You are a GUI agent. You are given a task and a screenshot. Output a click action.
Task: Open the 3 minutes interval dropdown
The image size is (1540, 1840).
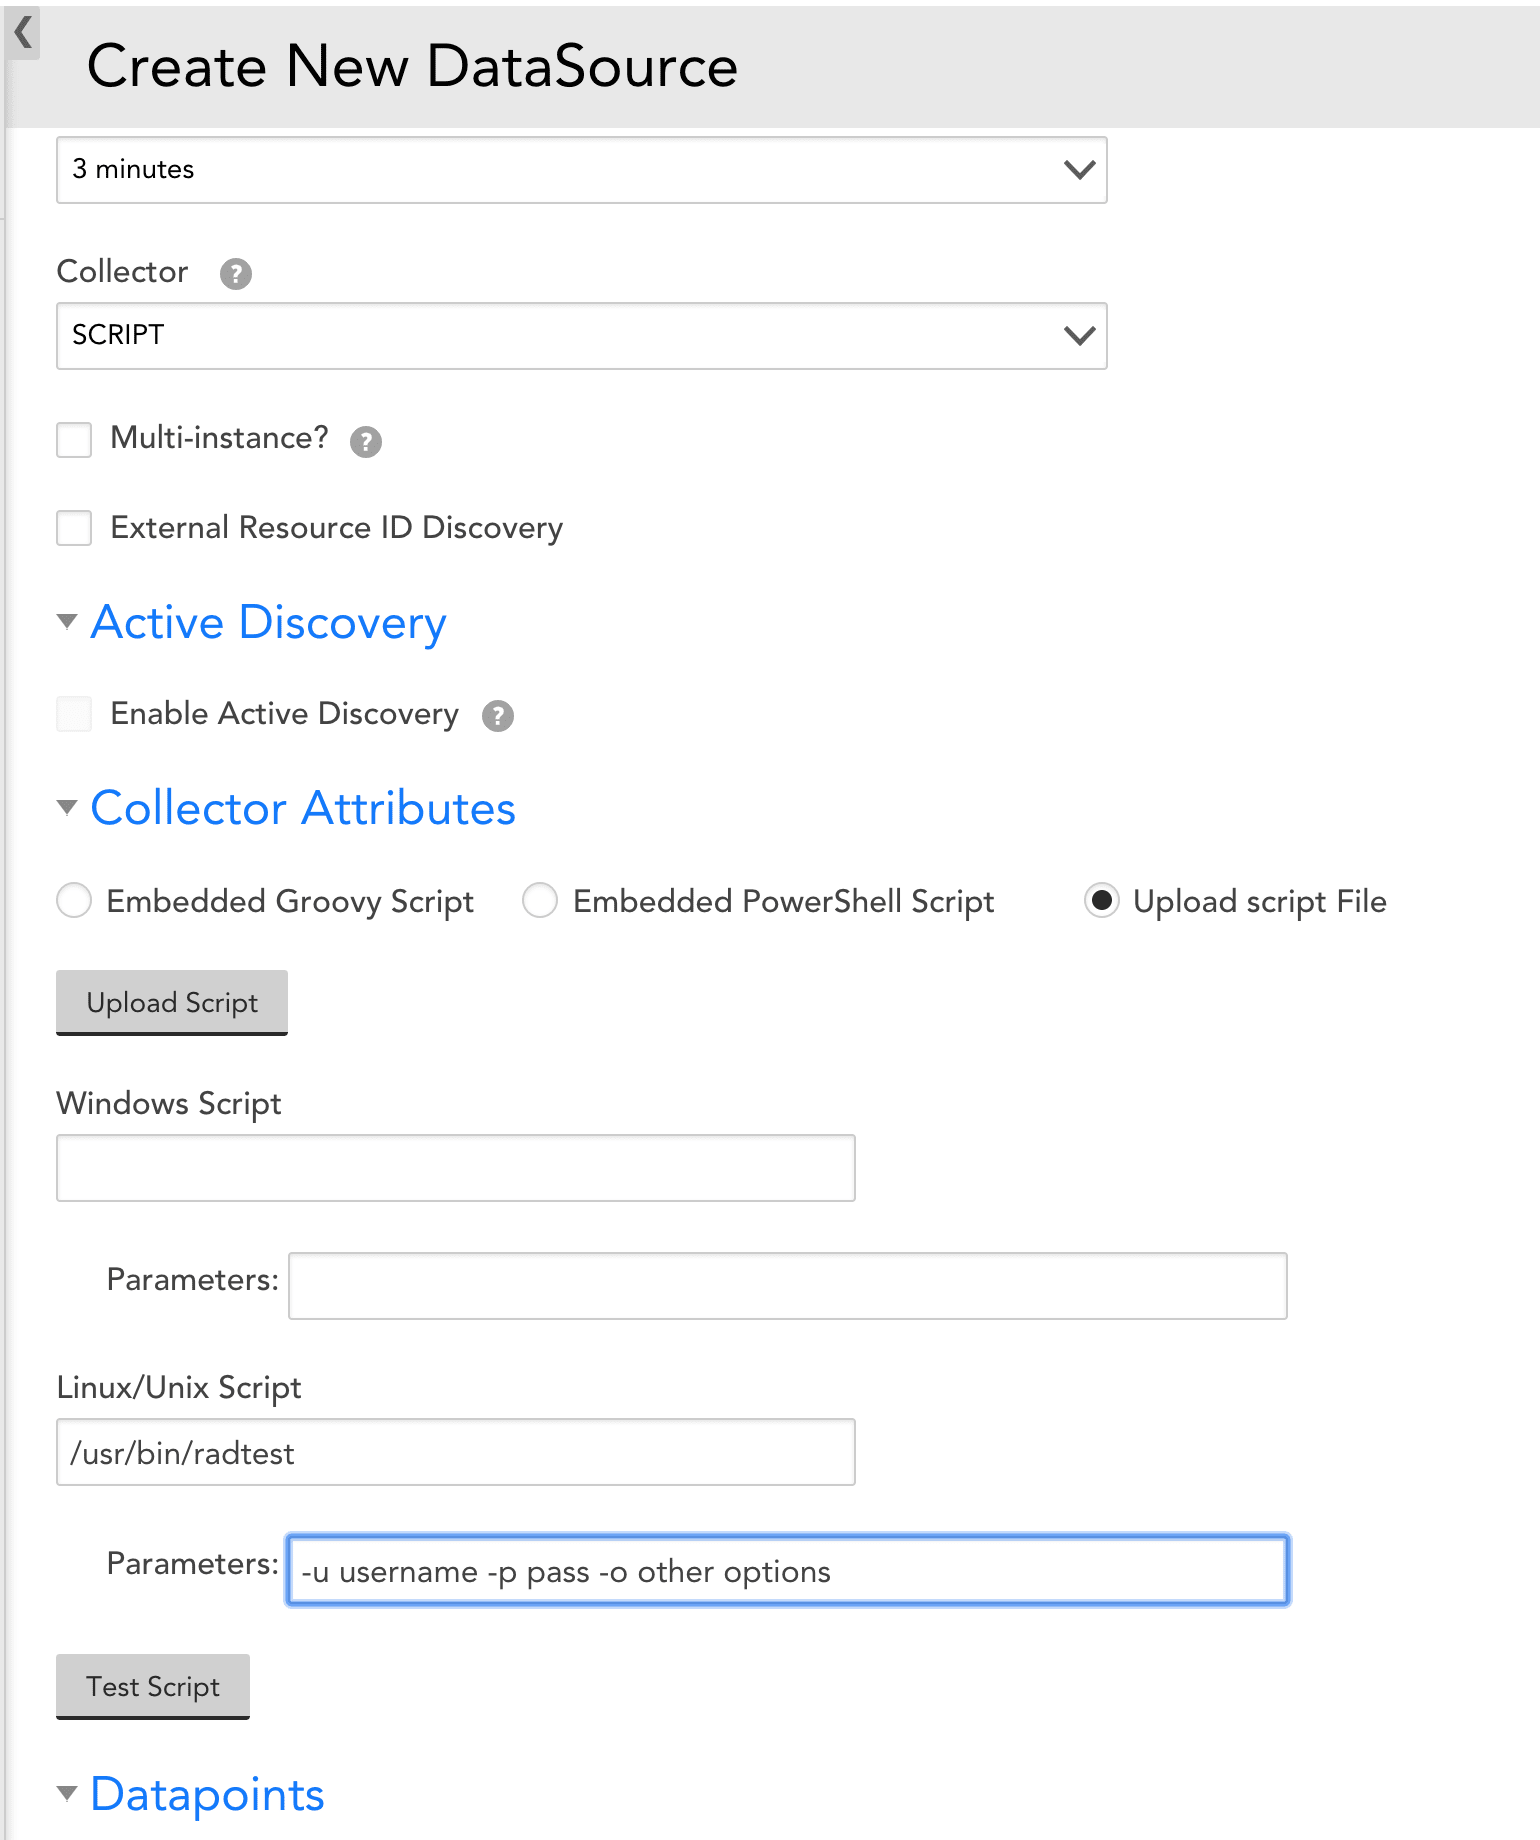coord(582,170)
